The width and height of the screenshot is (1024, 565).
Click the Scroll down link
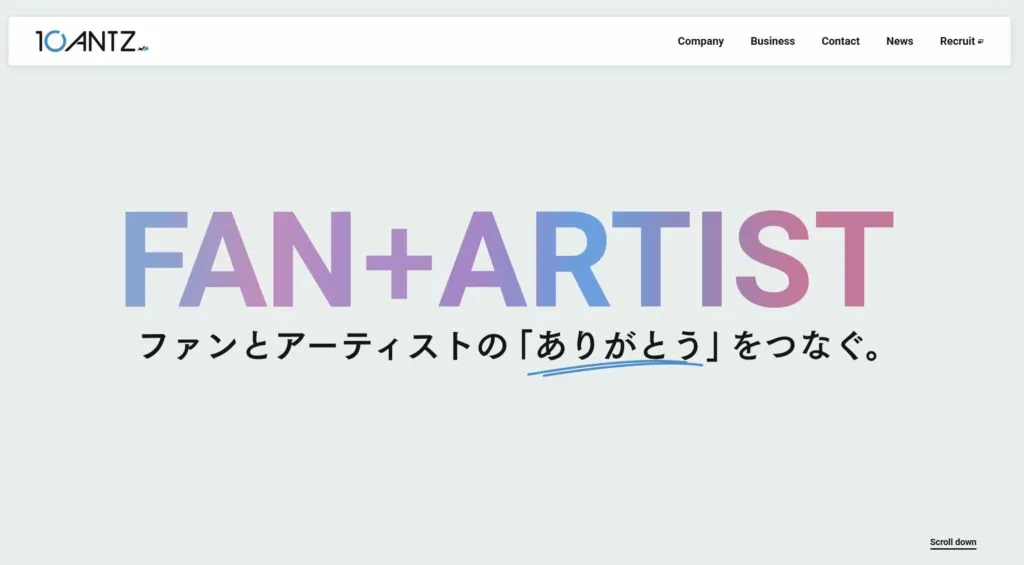click(x=953, y=542)
